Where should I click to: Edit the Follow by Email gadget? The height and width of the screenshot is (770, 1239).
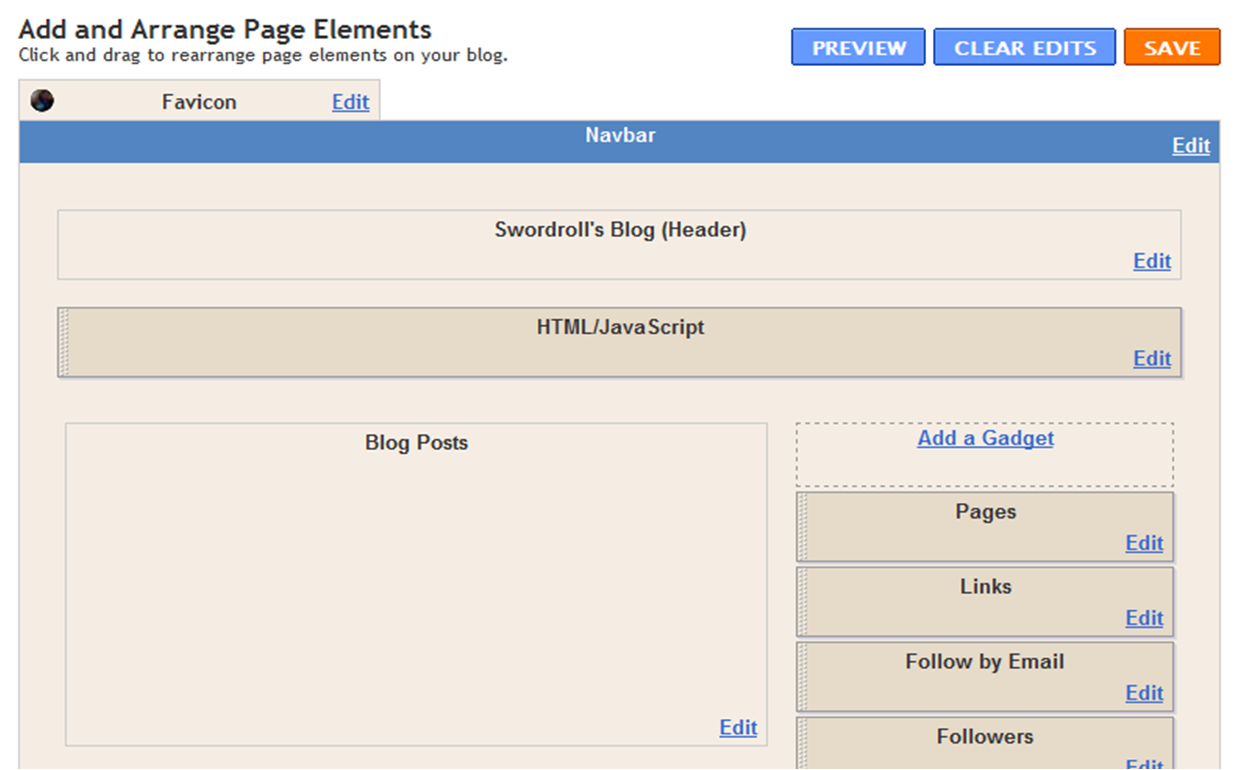coord(1144,693)
